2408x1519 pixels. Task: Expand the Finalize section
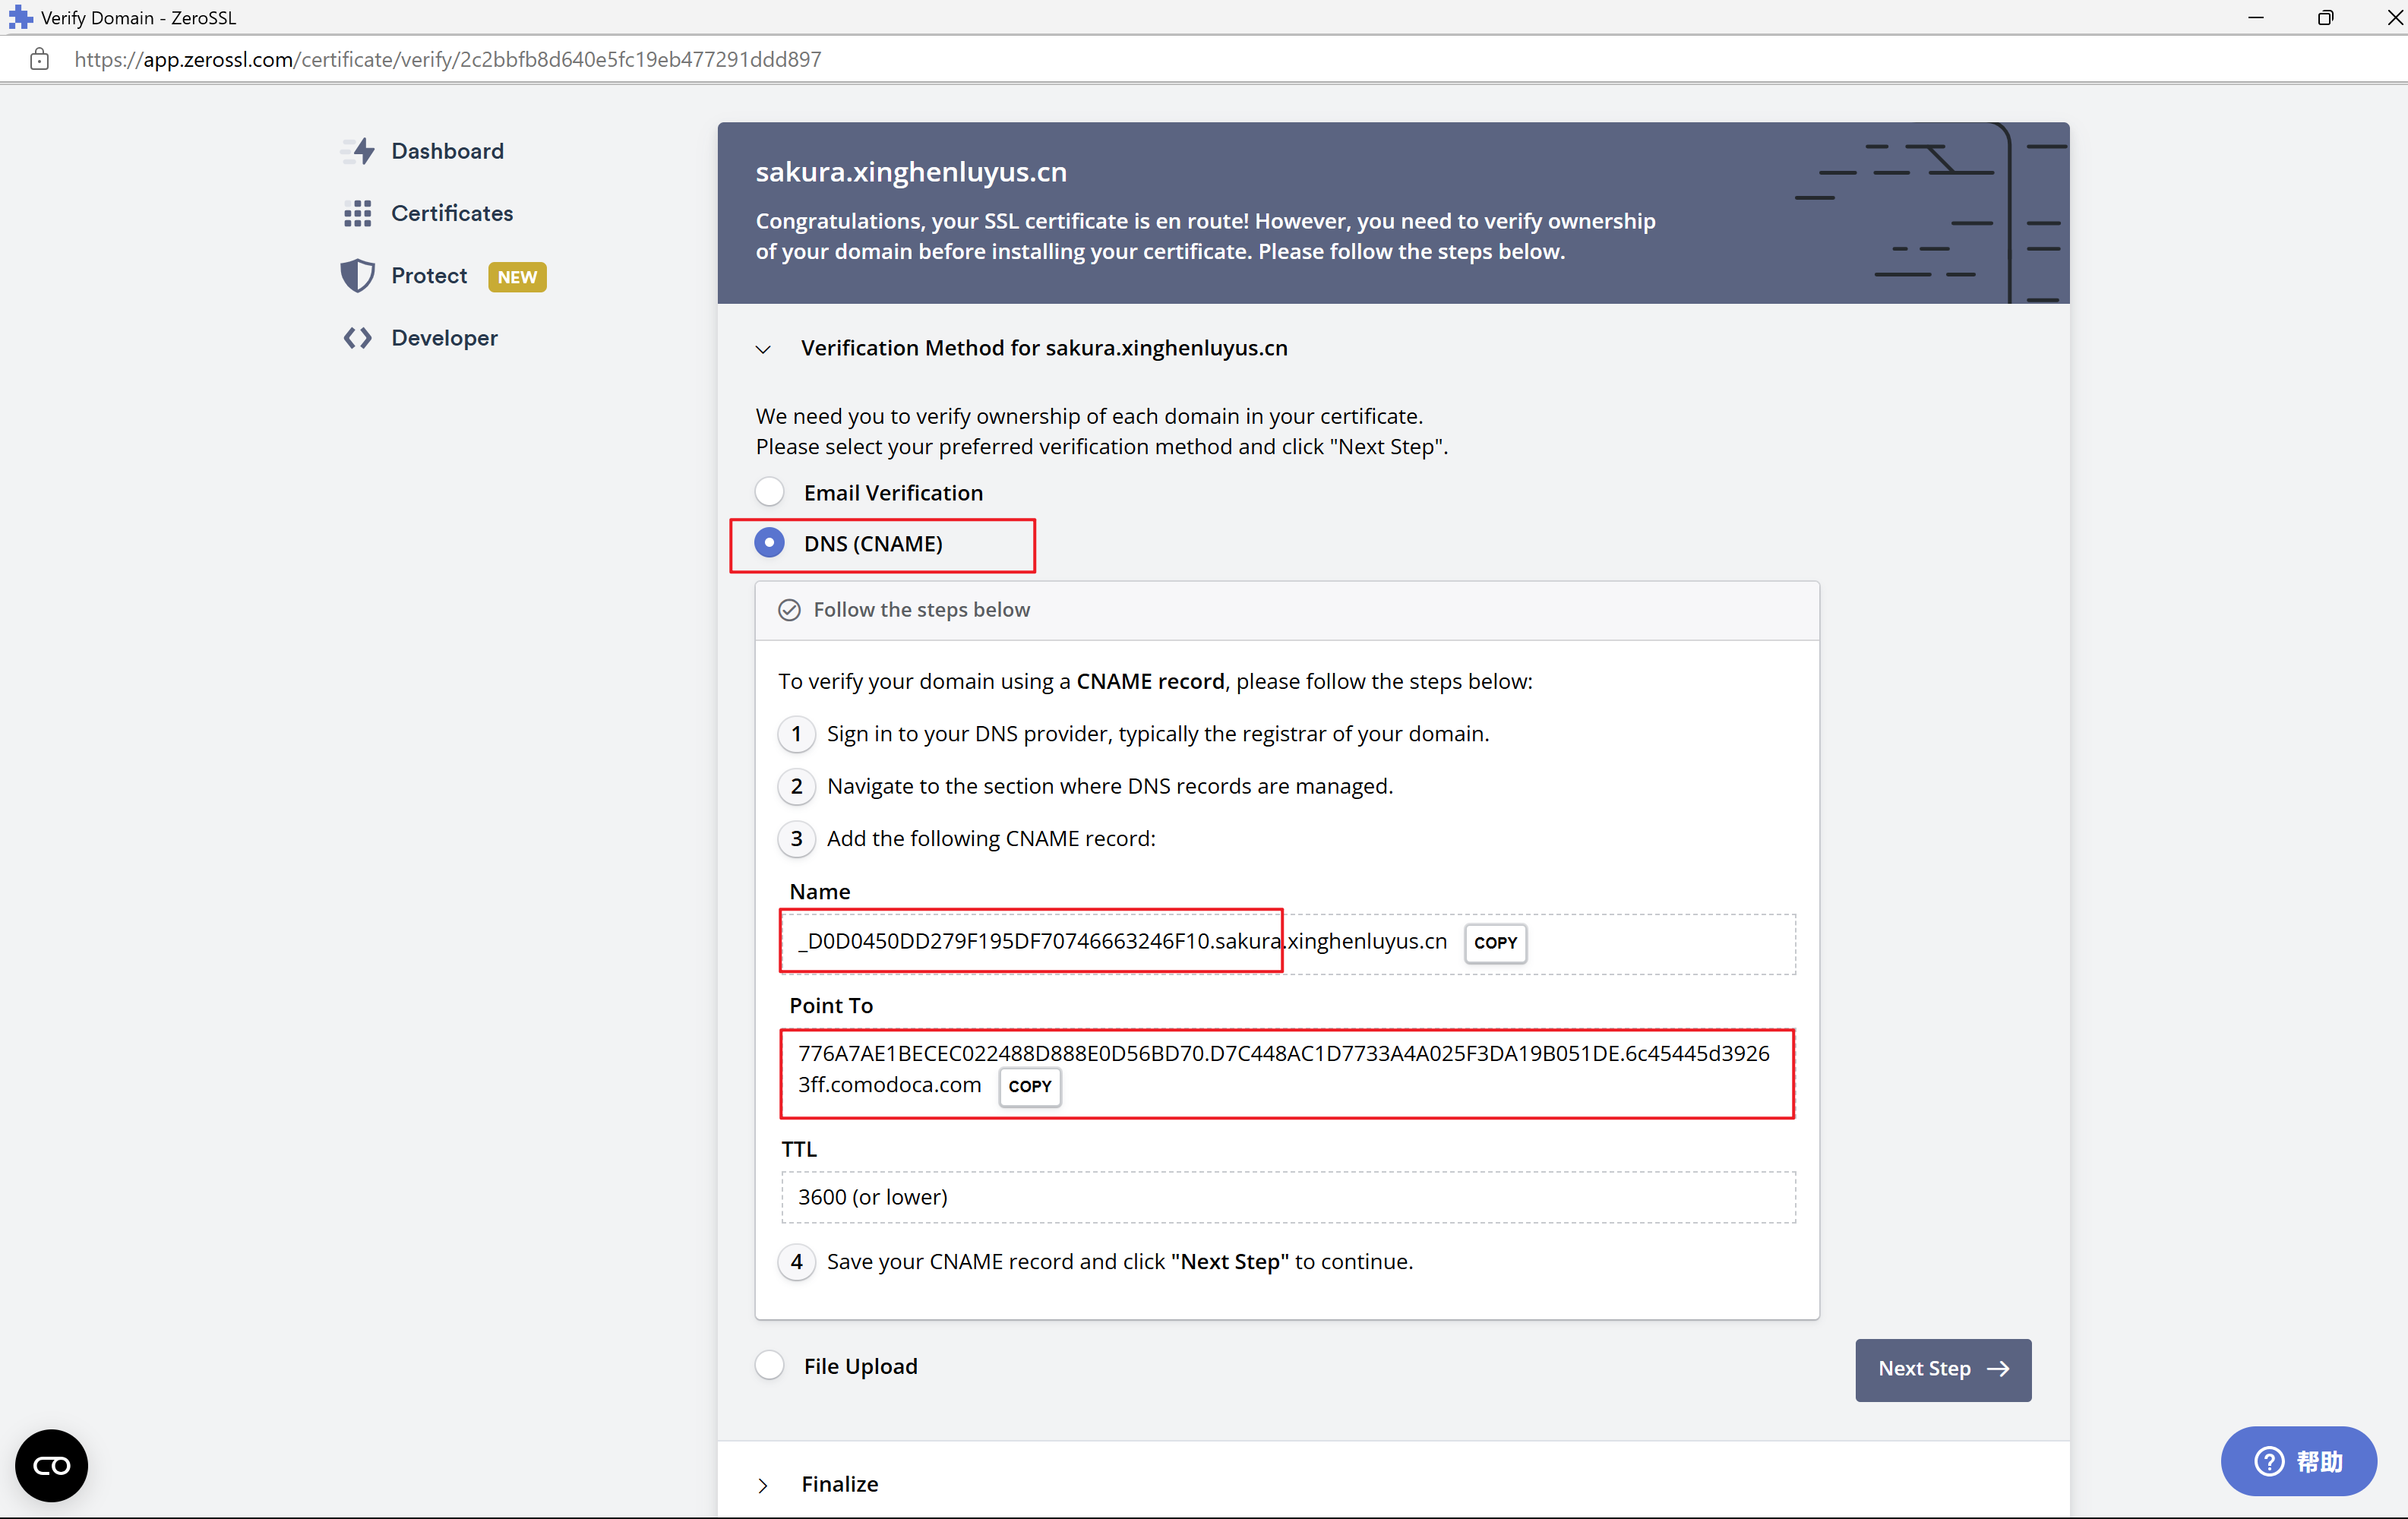point(763,1485)
